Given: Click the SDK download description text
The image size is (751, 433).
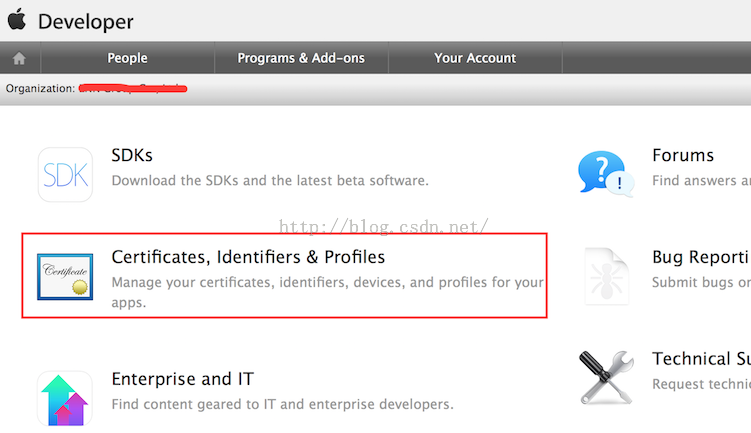Looking at the screenshot, I should [x=269, y=181].
